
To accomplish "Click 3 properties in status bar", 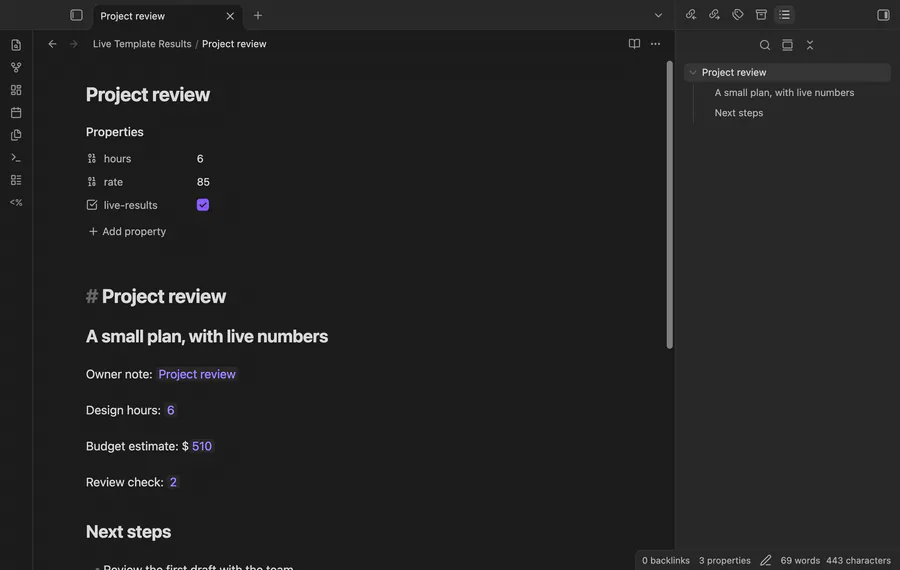I will click(724, 560).
